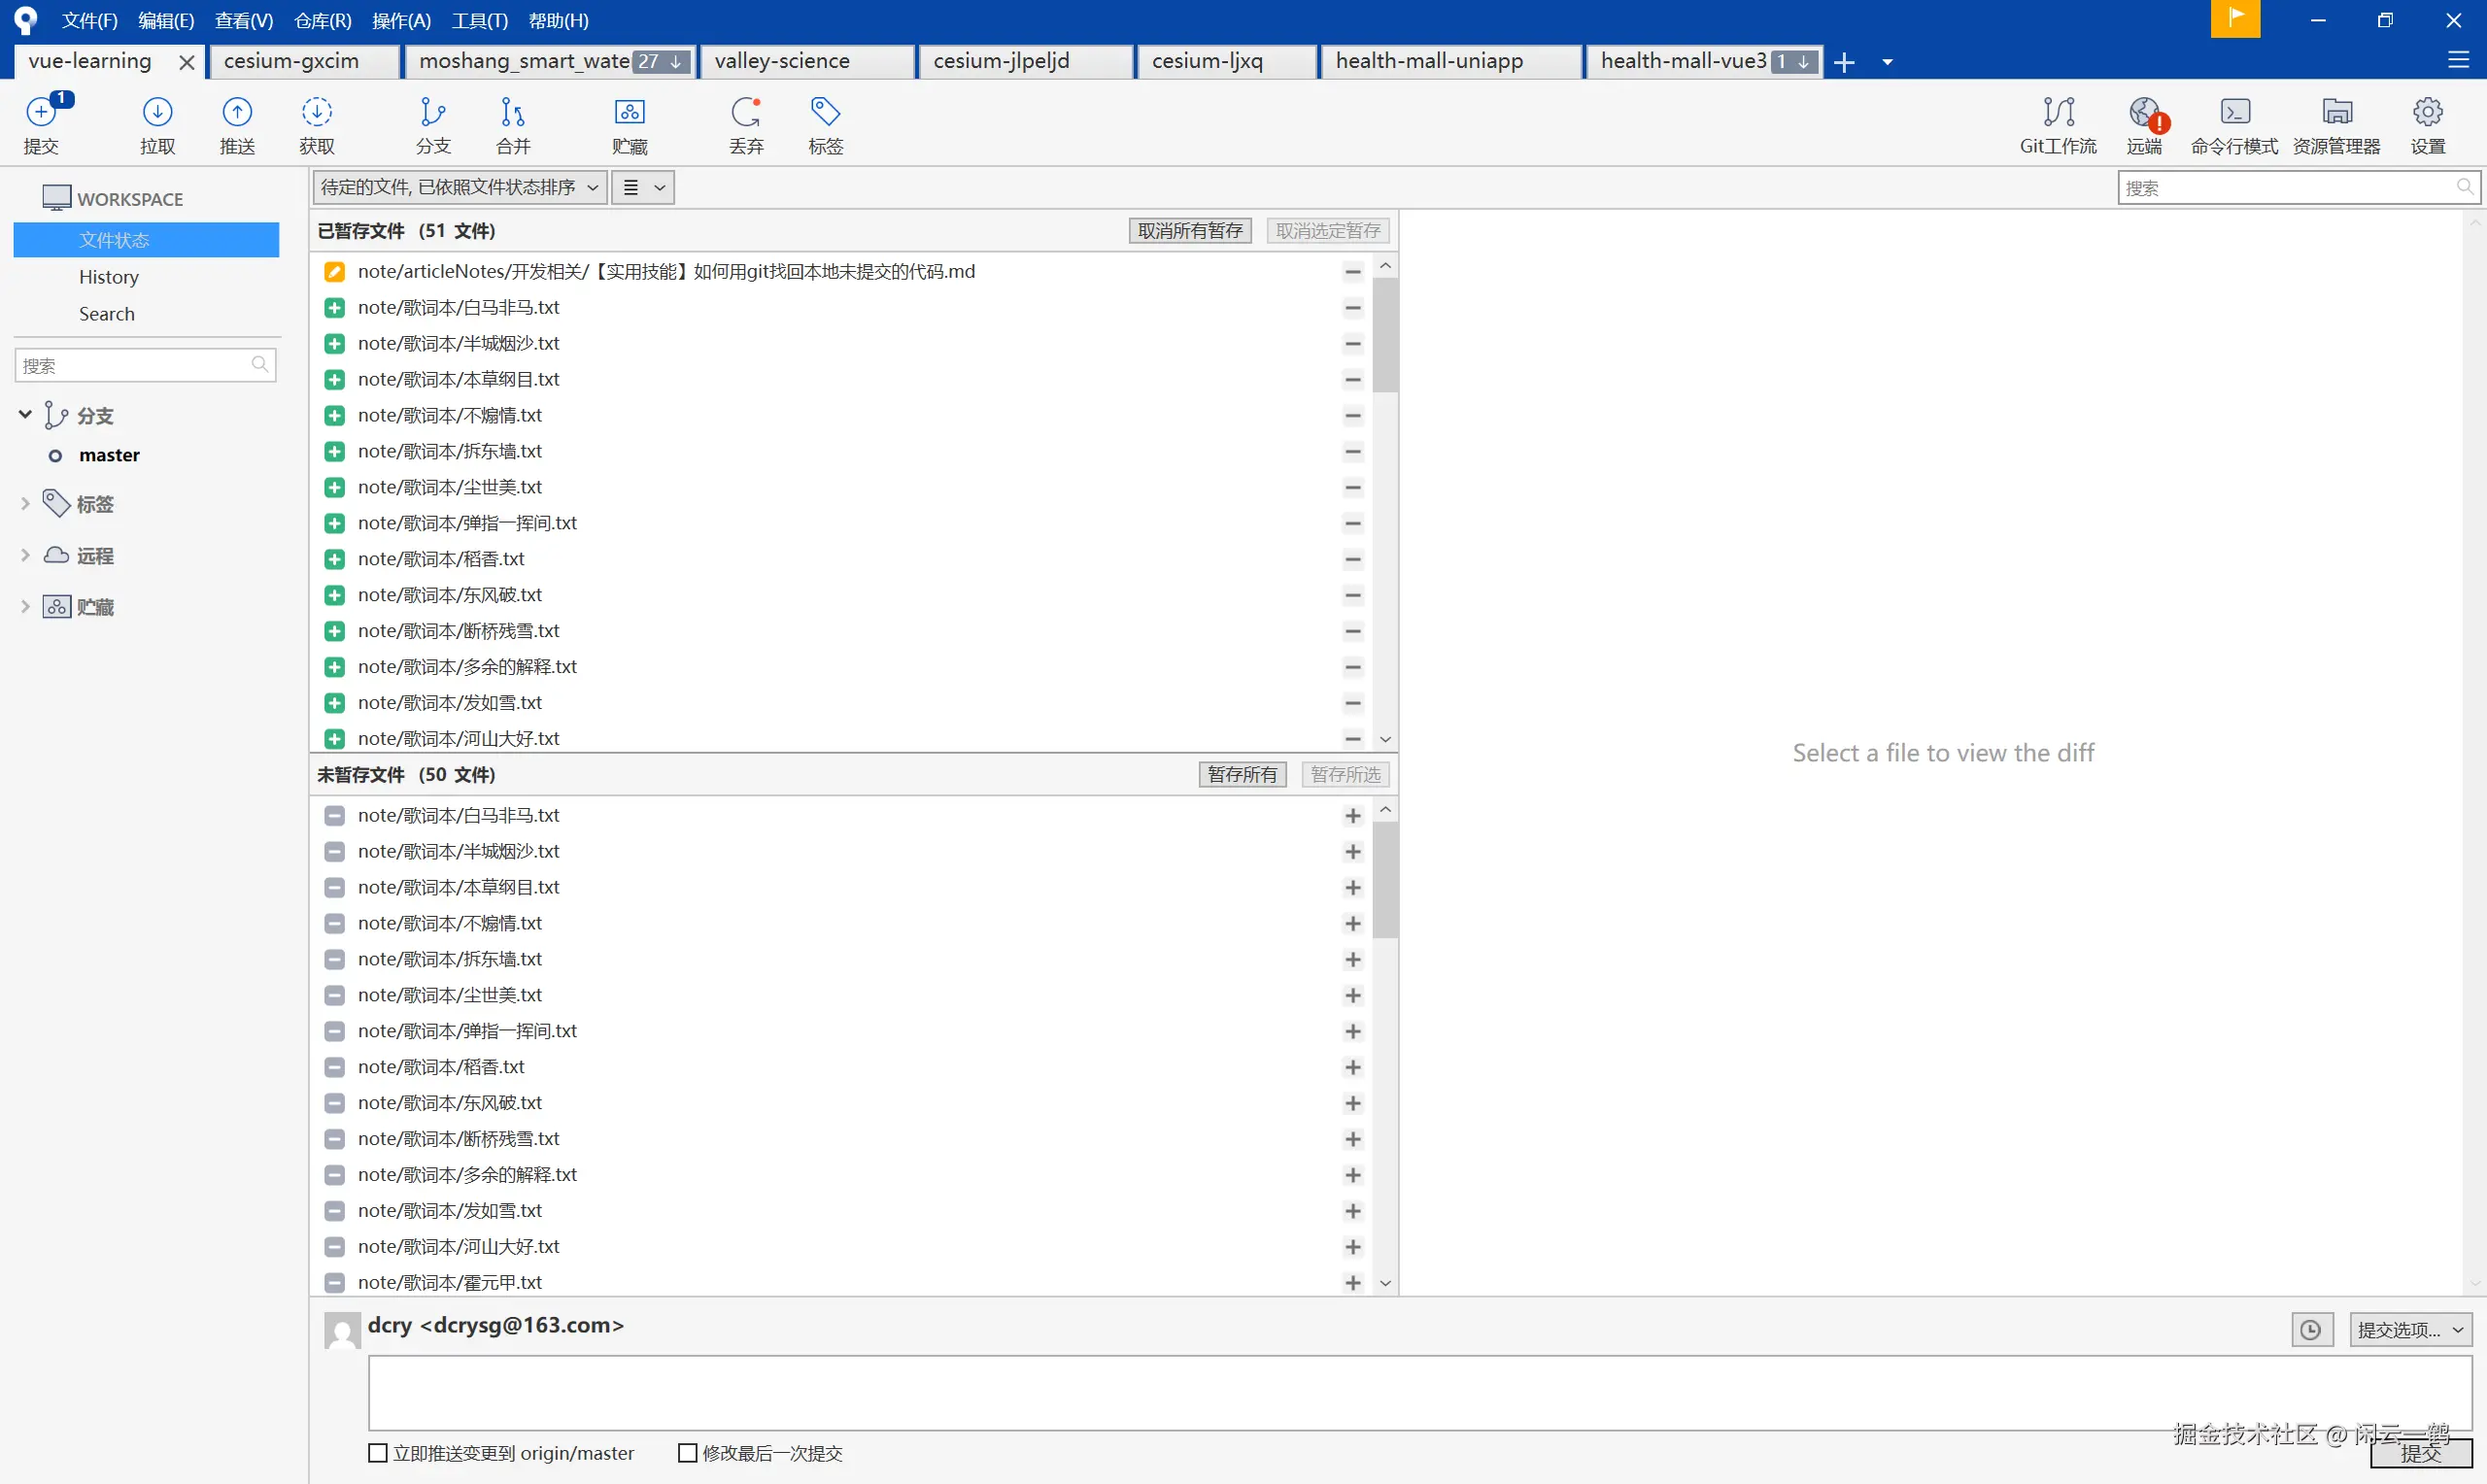Switch to the cesium-gxcim repository tab
This screenshot has width=2487, height=1484.
tap(291, 61)
